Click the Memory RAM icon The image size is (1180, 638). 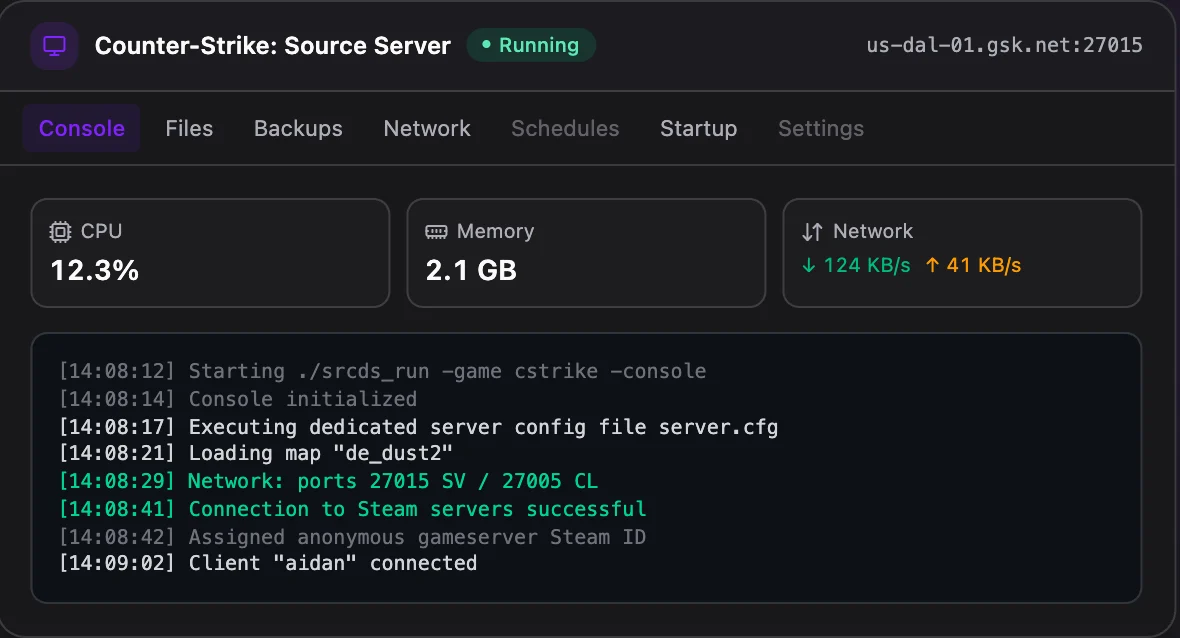pyautogui.click(x=436, y=232)
